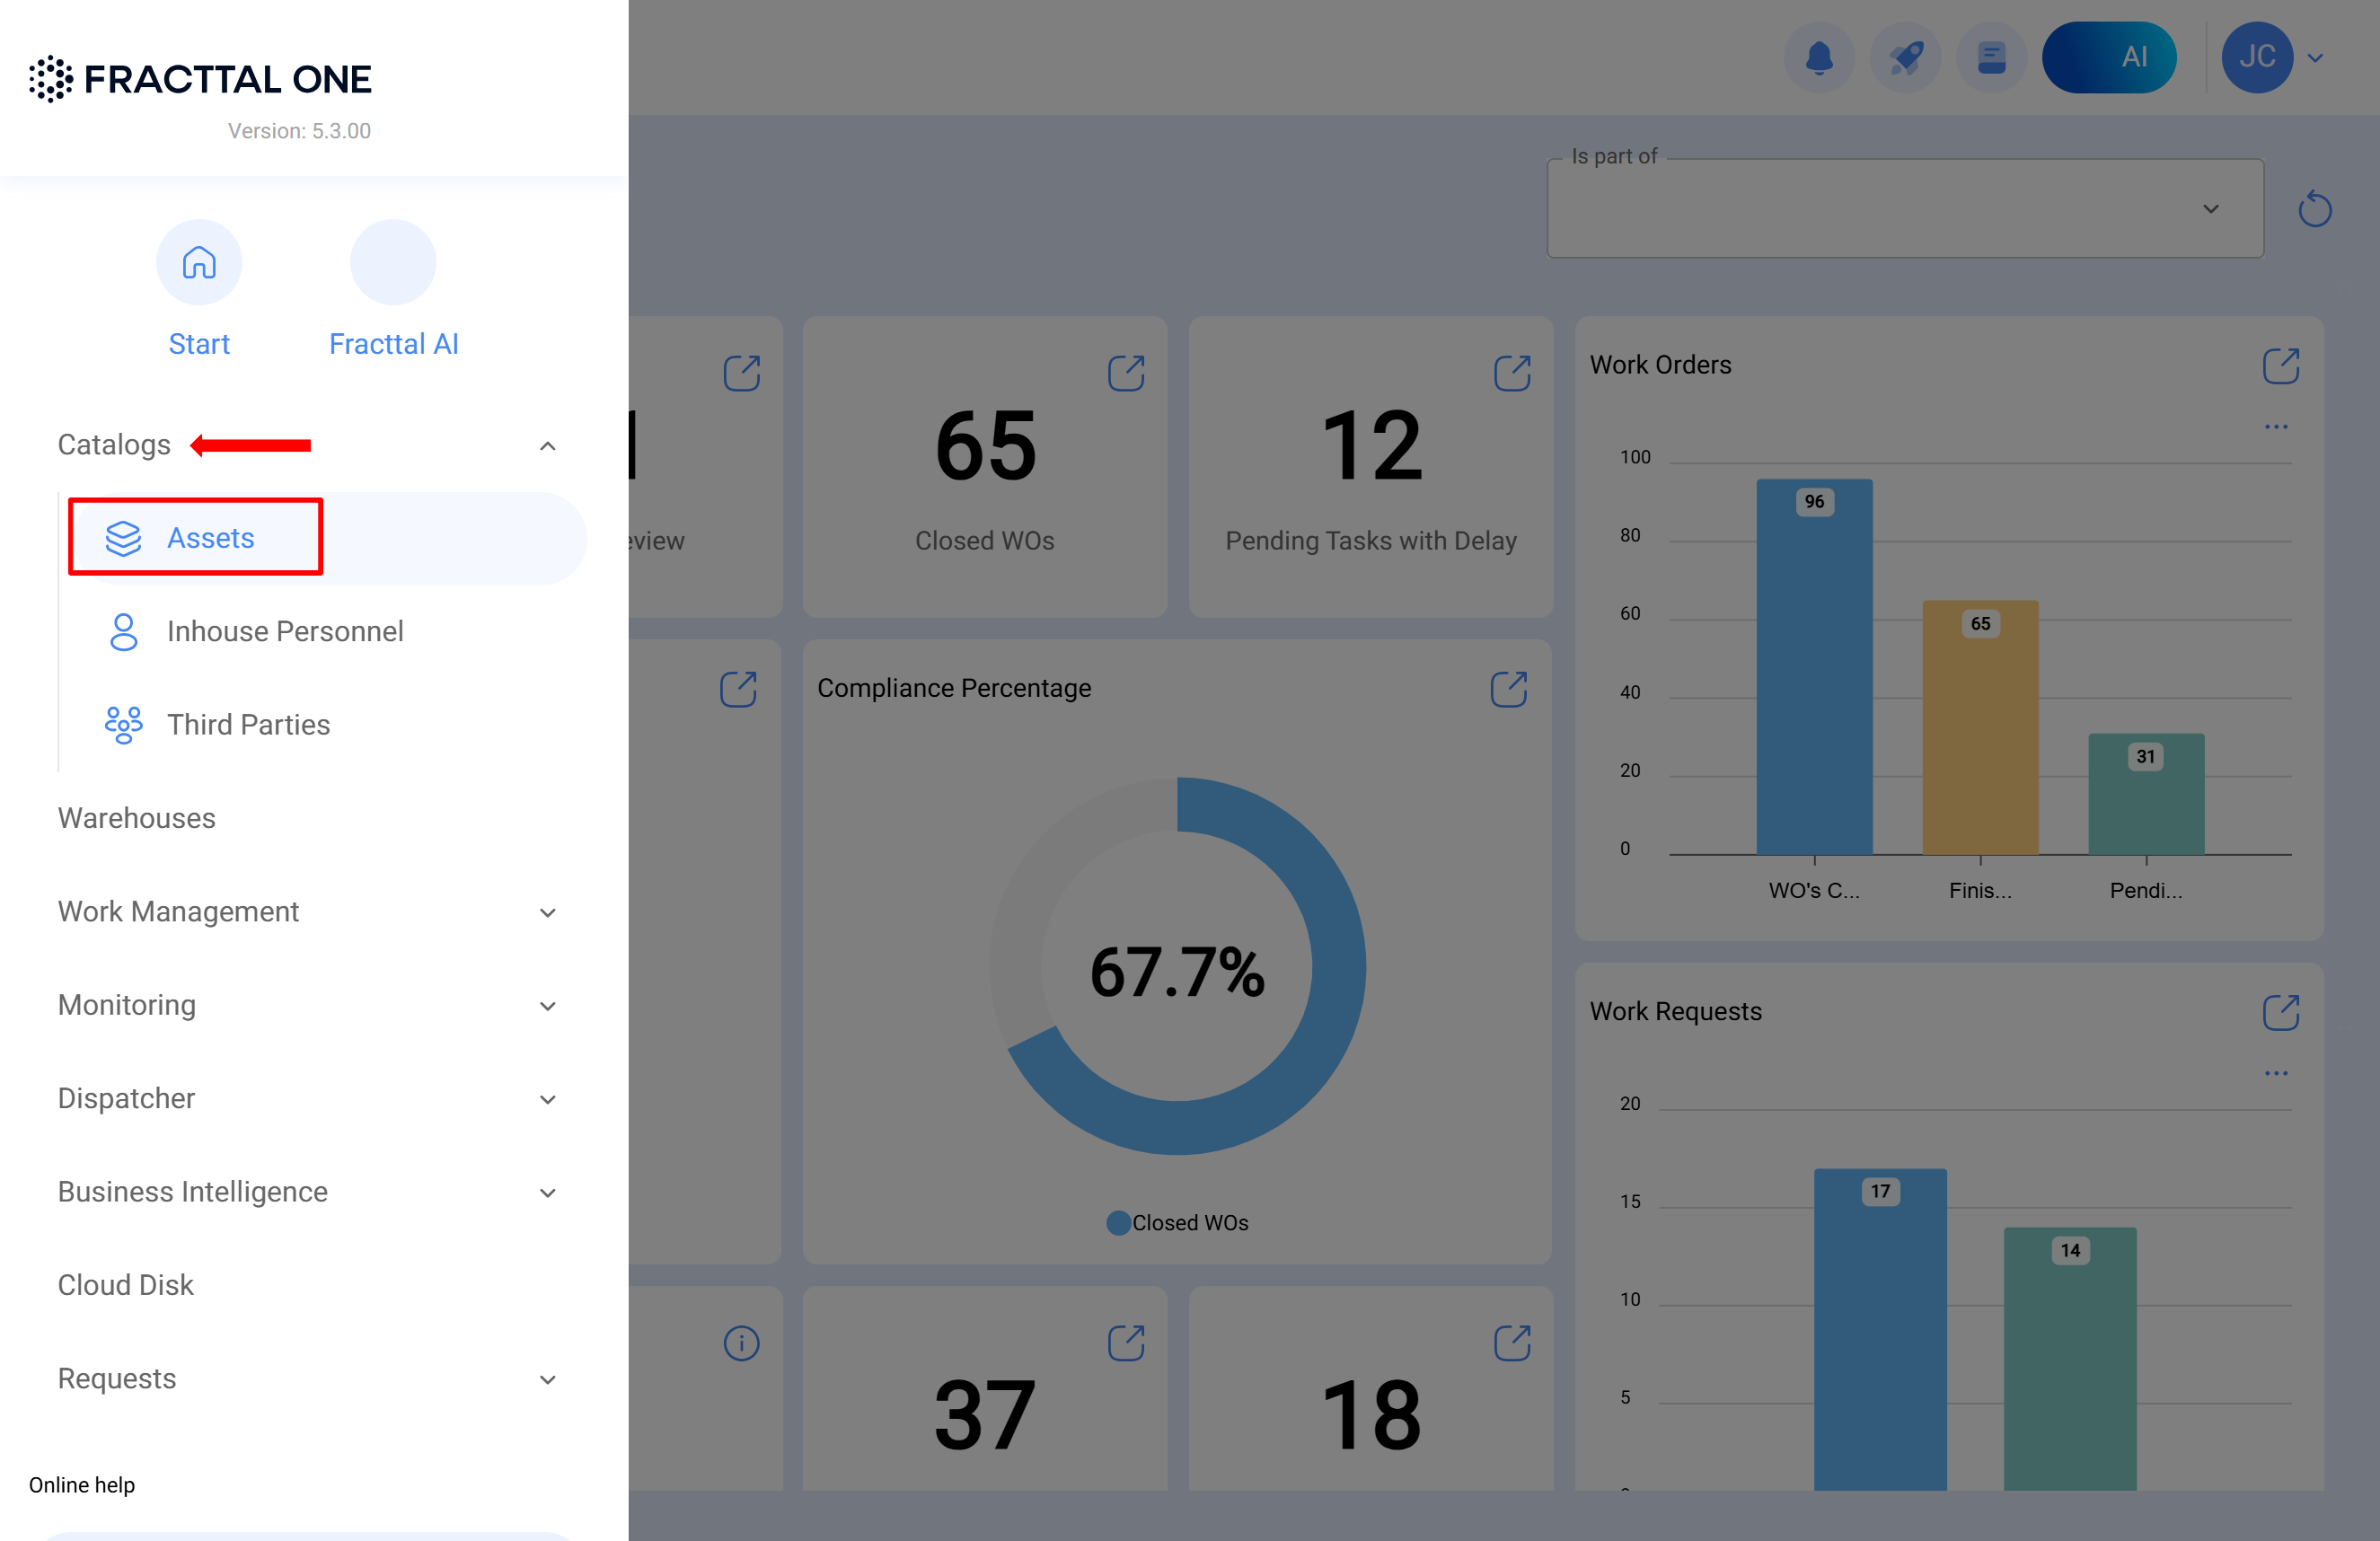Open Inhouse Personnel catalog
Screen dimensions: 2380x1541
[284, 631]
